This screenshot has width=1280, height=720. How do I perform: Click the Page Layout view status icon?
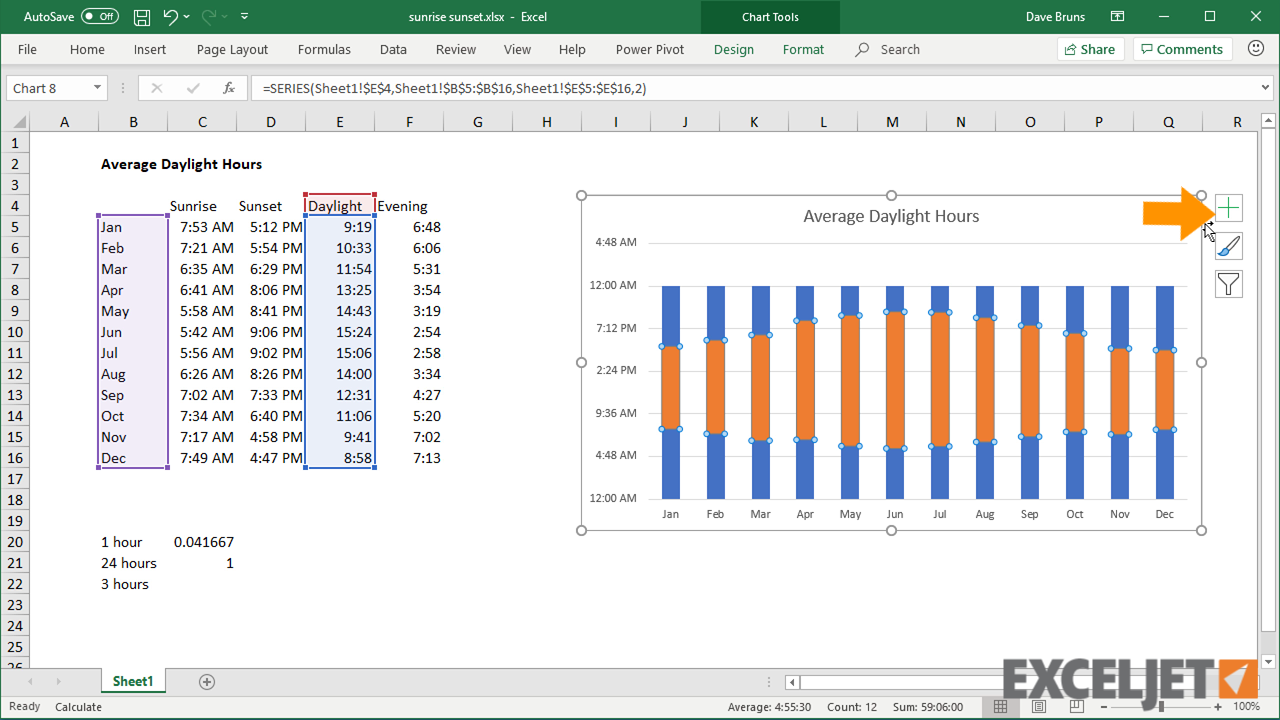[x=1040, y=706]
